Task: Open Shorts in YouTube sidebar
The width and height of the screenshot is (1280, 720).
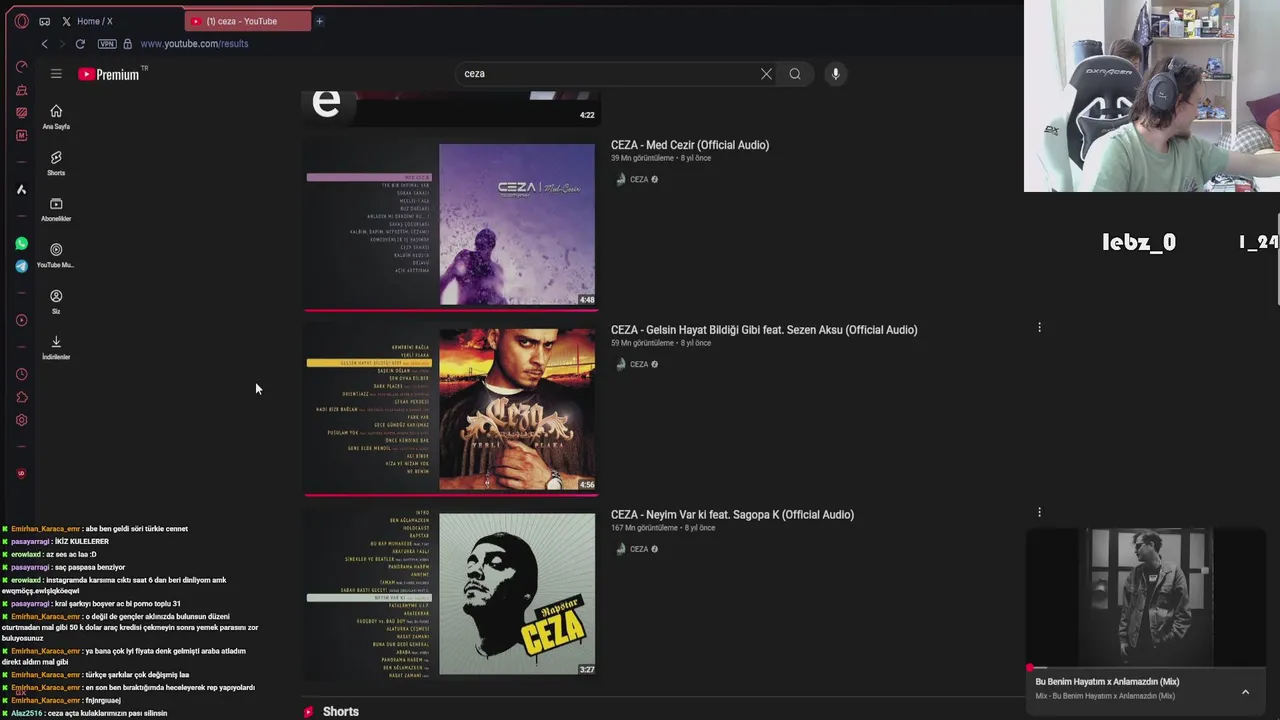Action: tap(56, 163)
